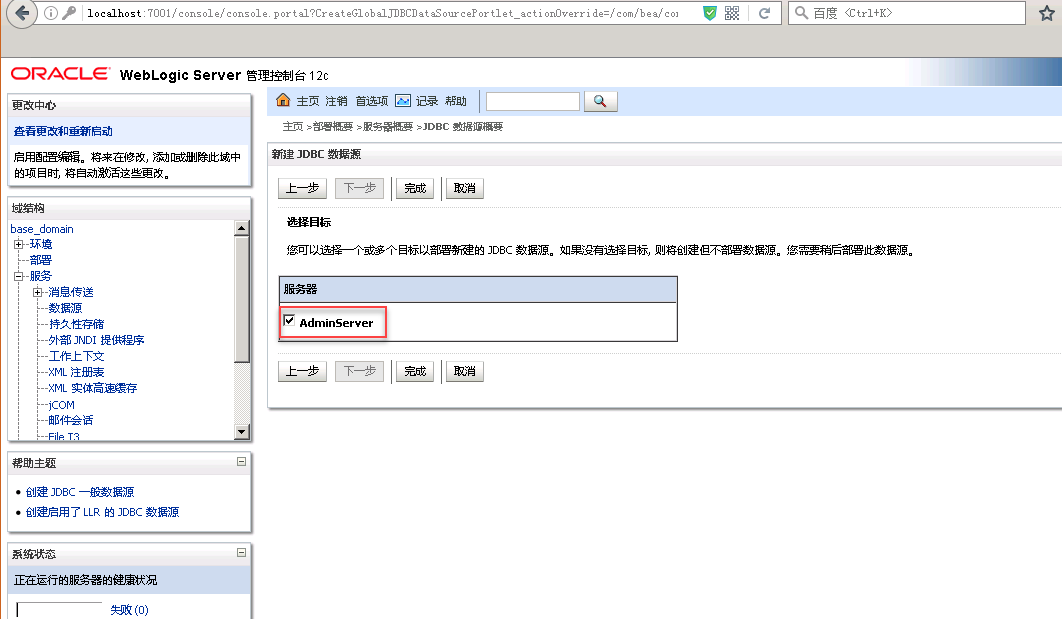The image size is (1062, 619).
Task: Click the domain tree scroll down arrow
Action: [242, 431]
